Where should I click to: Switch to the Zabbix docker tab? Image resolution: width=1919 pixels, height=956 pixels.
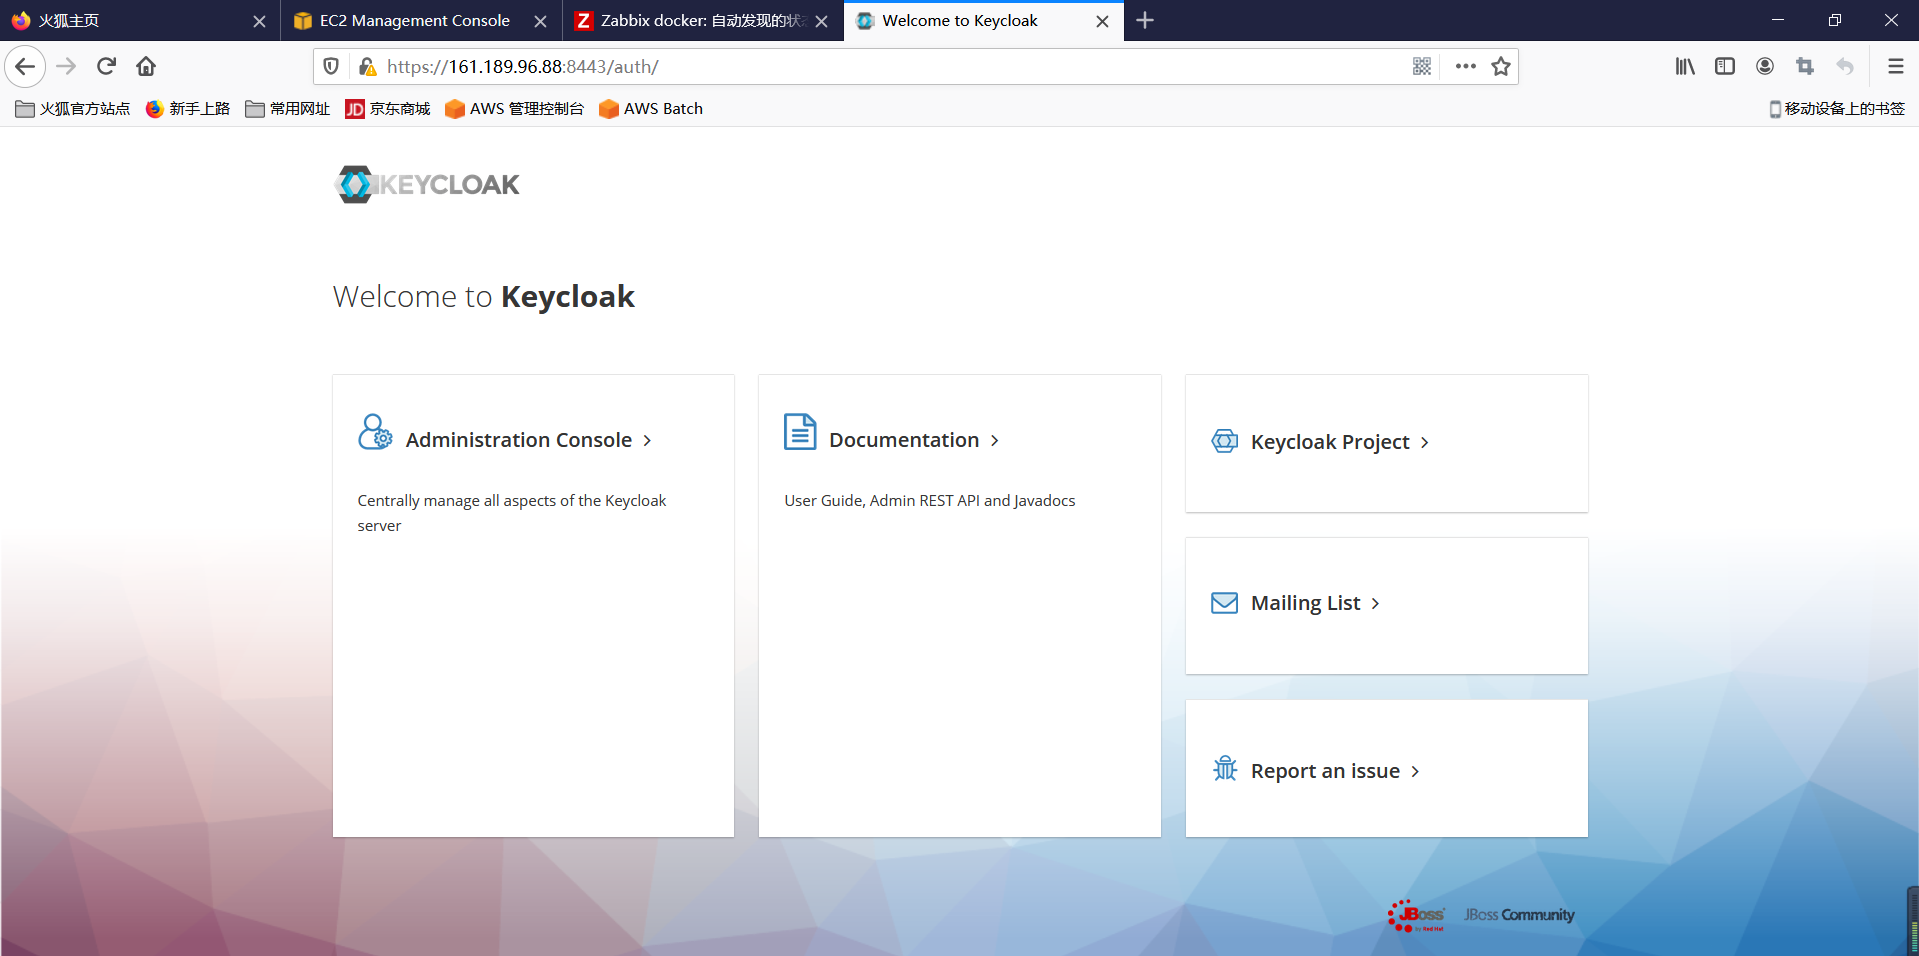(702, 20)
